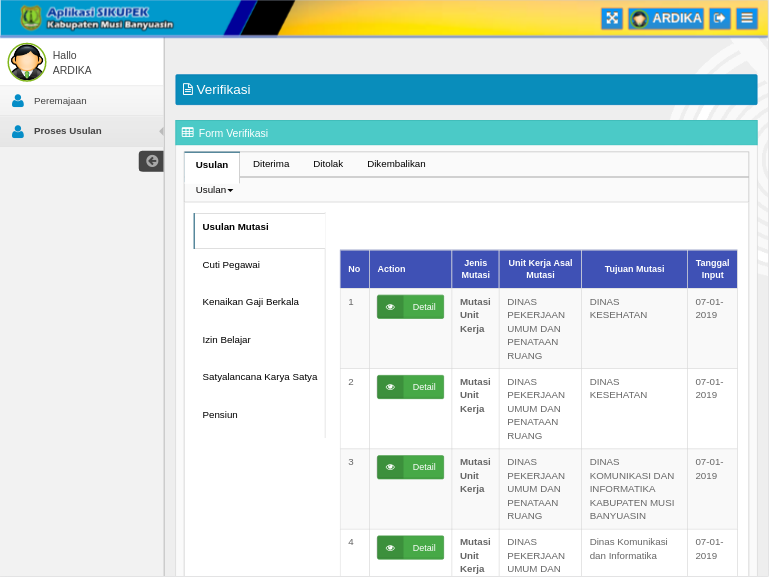Toggle fullscreen with the expand arrows icon
769x577 pixels.
tap(612, 19)
